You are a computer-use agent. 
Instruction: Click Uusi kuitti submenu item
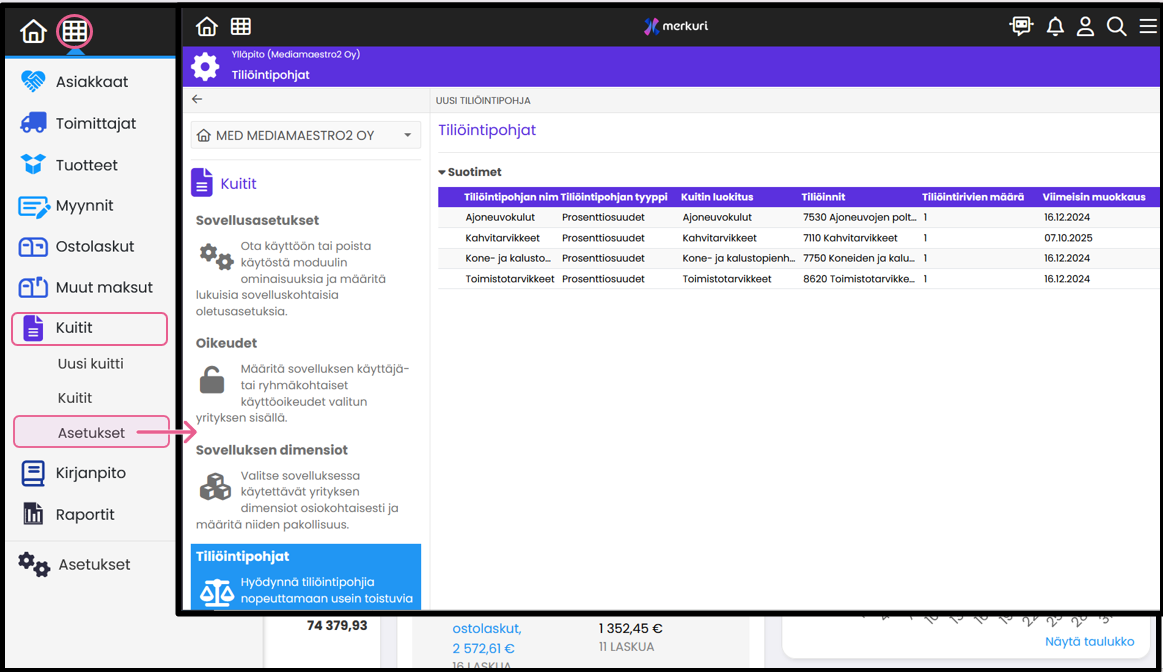[x=90, y=364]
